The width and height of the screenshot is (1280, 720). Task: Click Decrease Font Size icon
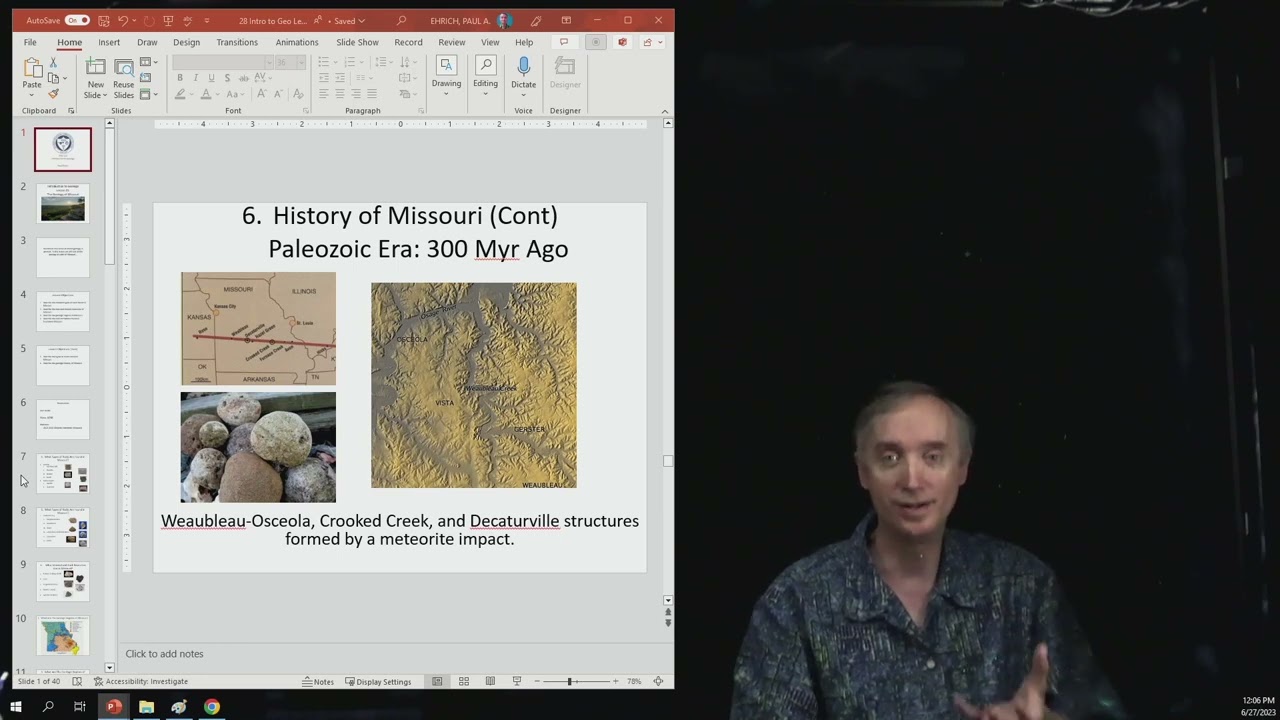277,94
